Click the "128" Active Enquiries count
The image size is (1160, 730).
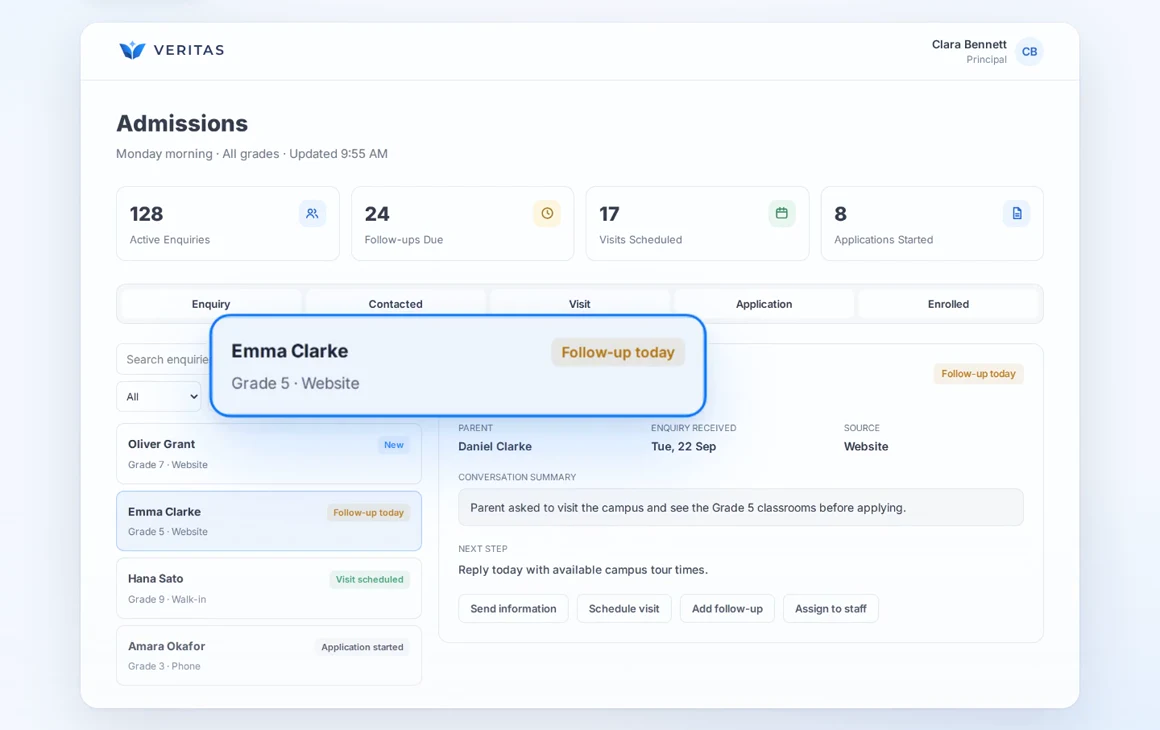146,214
